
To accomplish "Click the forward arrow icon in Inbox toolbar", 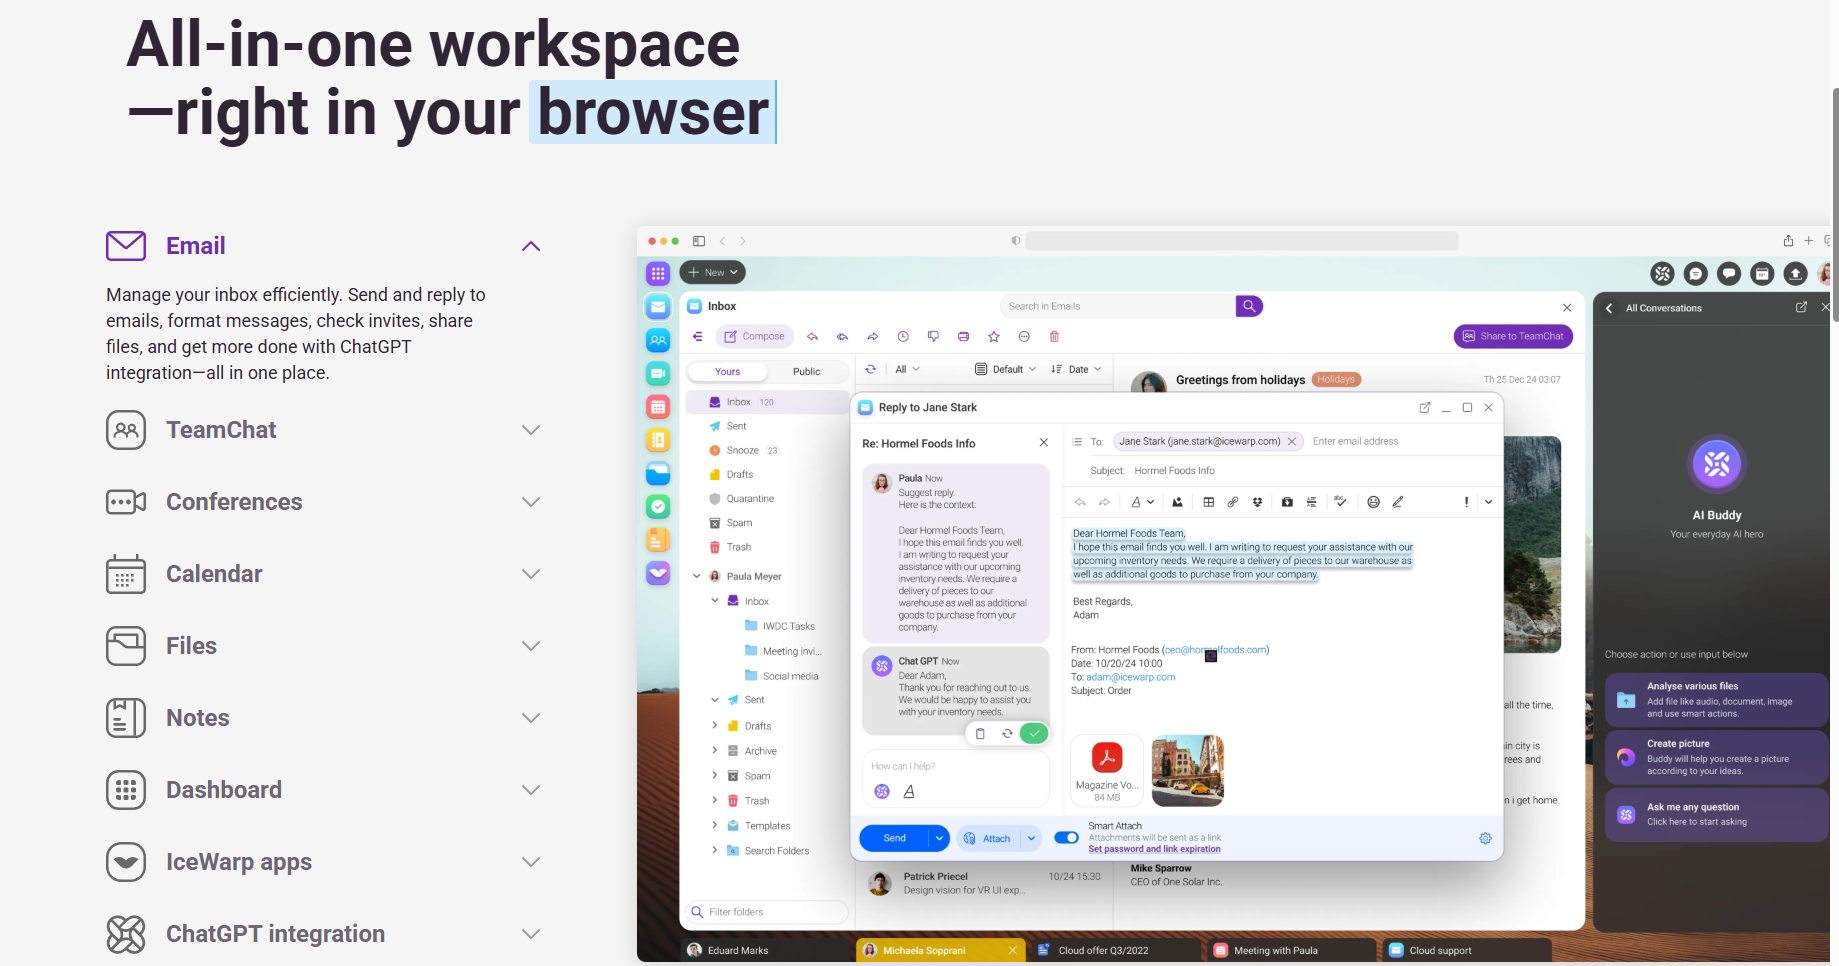I will tap(873, 337).
